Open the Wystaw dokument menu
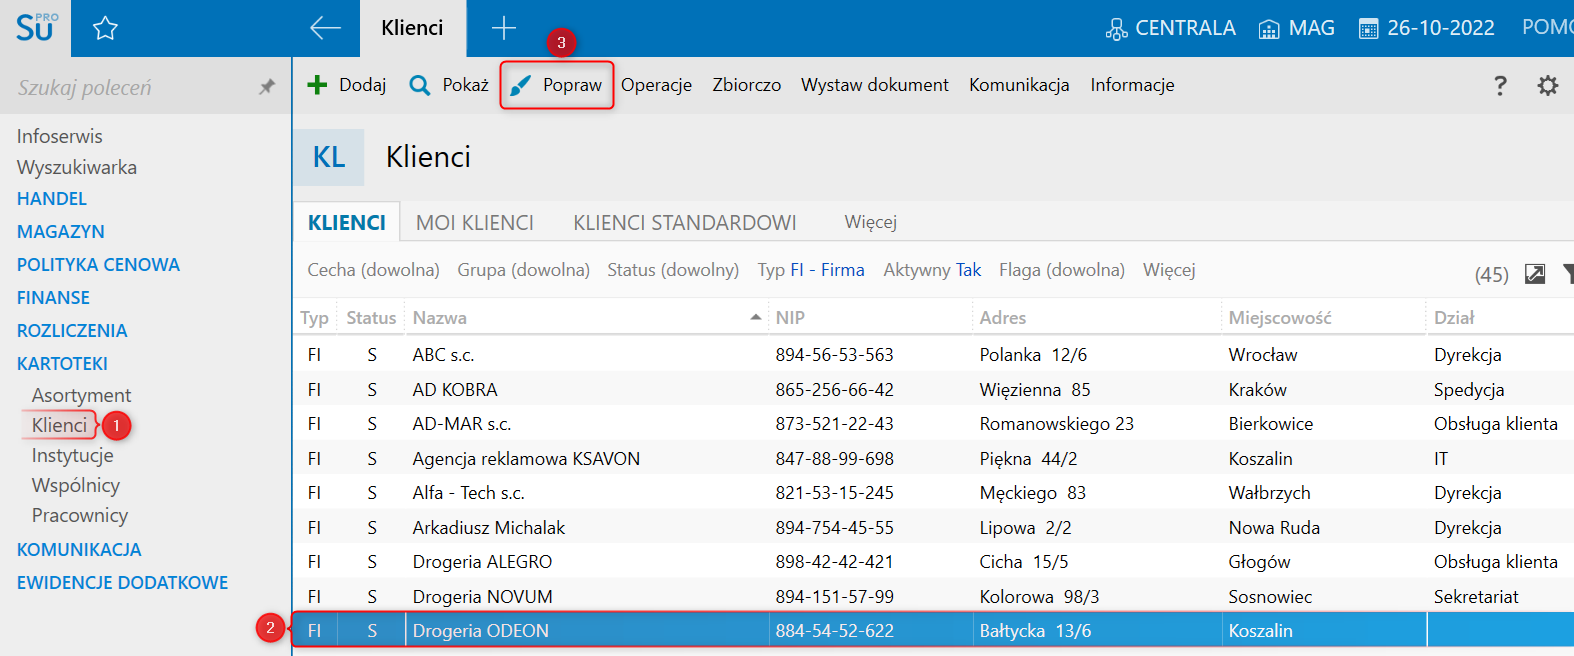The image size is (1574, 656). (875, 85)
